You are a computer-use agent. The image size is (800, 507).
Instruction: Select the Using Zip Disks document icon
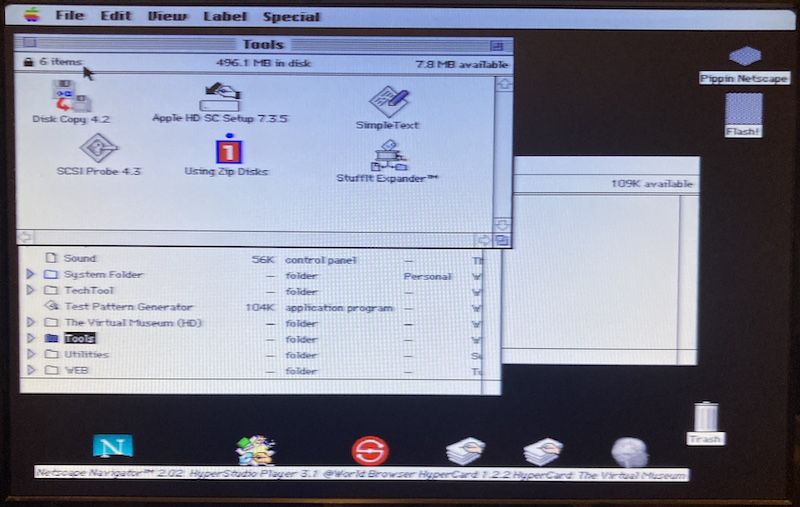click(229, 149)
